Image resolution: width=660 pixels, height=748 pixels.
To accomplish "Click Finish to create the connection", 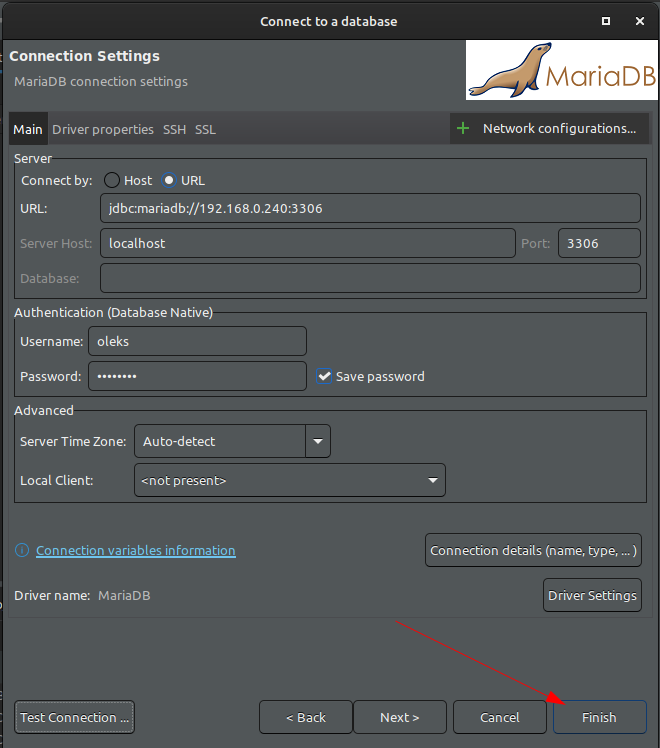I will coord(599,717).
